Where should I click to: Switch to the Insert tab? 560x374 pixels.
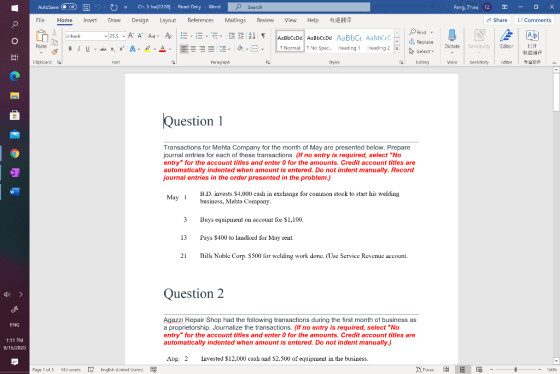tap(90, 20)
